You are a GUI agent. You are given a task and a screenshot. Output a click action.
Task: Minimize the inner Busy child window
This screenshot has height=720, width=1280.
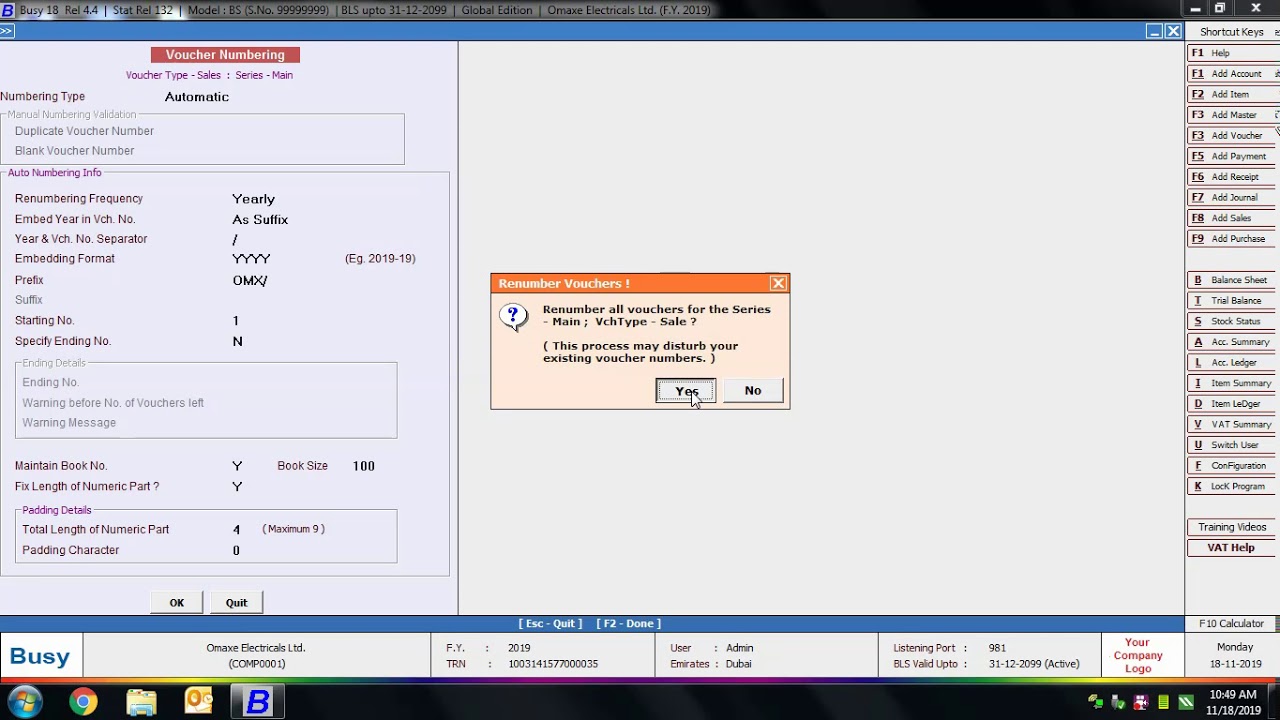[1153, 31]
